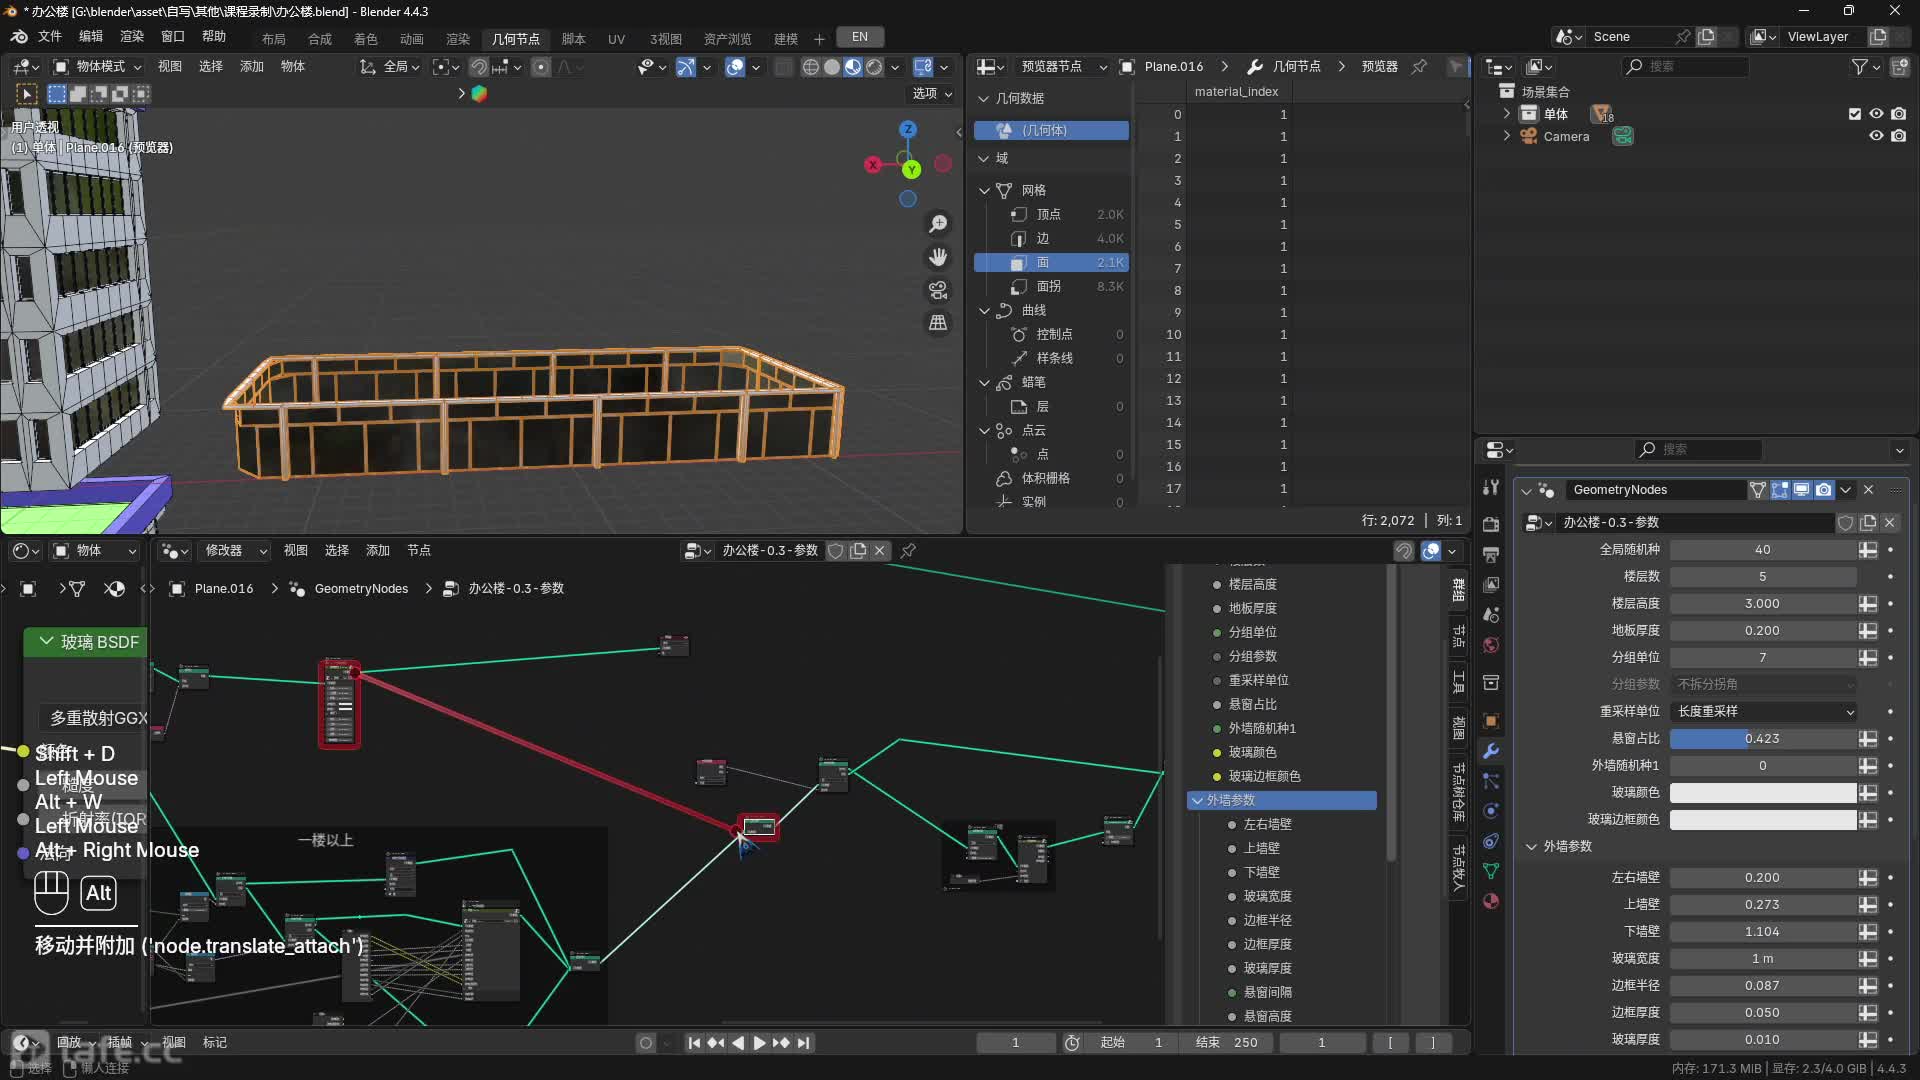Open the World properties tab
The height and width of the screenshot is (1080, 1920).
point(1491,645)
